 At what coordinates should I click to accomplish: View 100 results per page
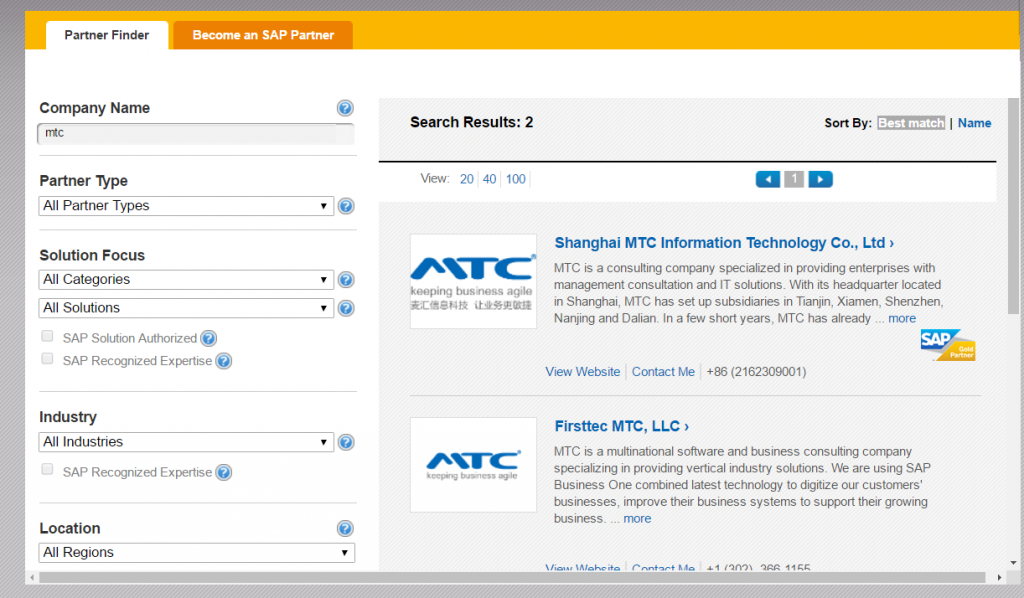pyautogui.click(x=515, y=179)
